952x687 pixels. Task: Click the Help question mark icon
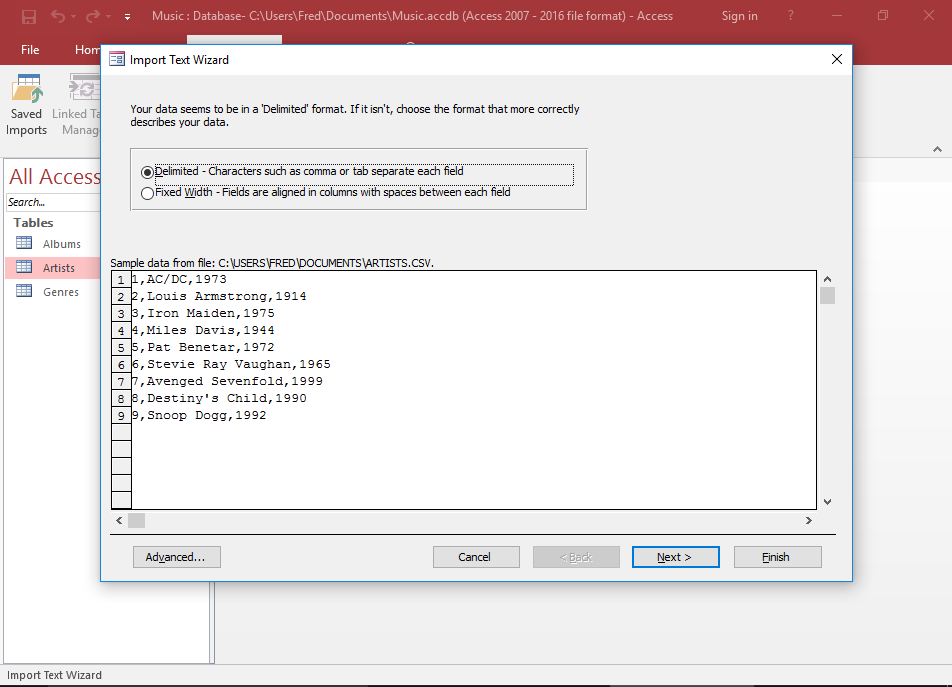click(790, 16)
